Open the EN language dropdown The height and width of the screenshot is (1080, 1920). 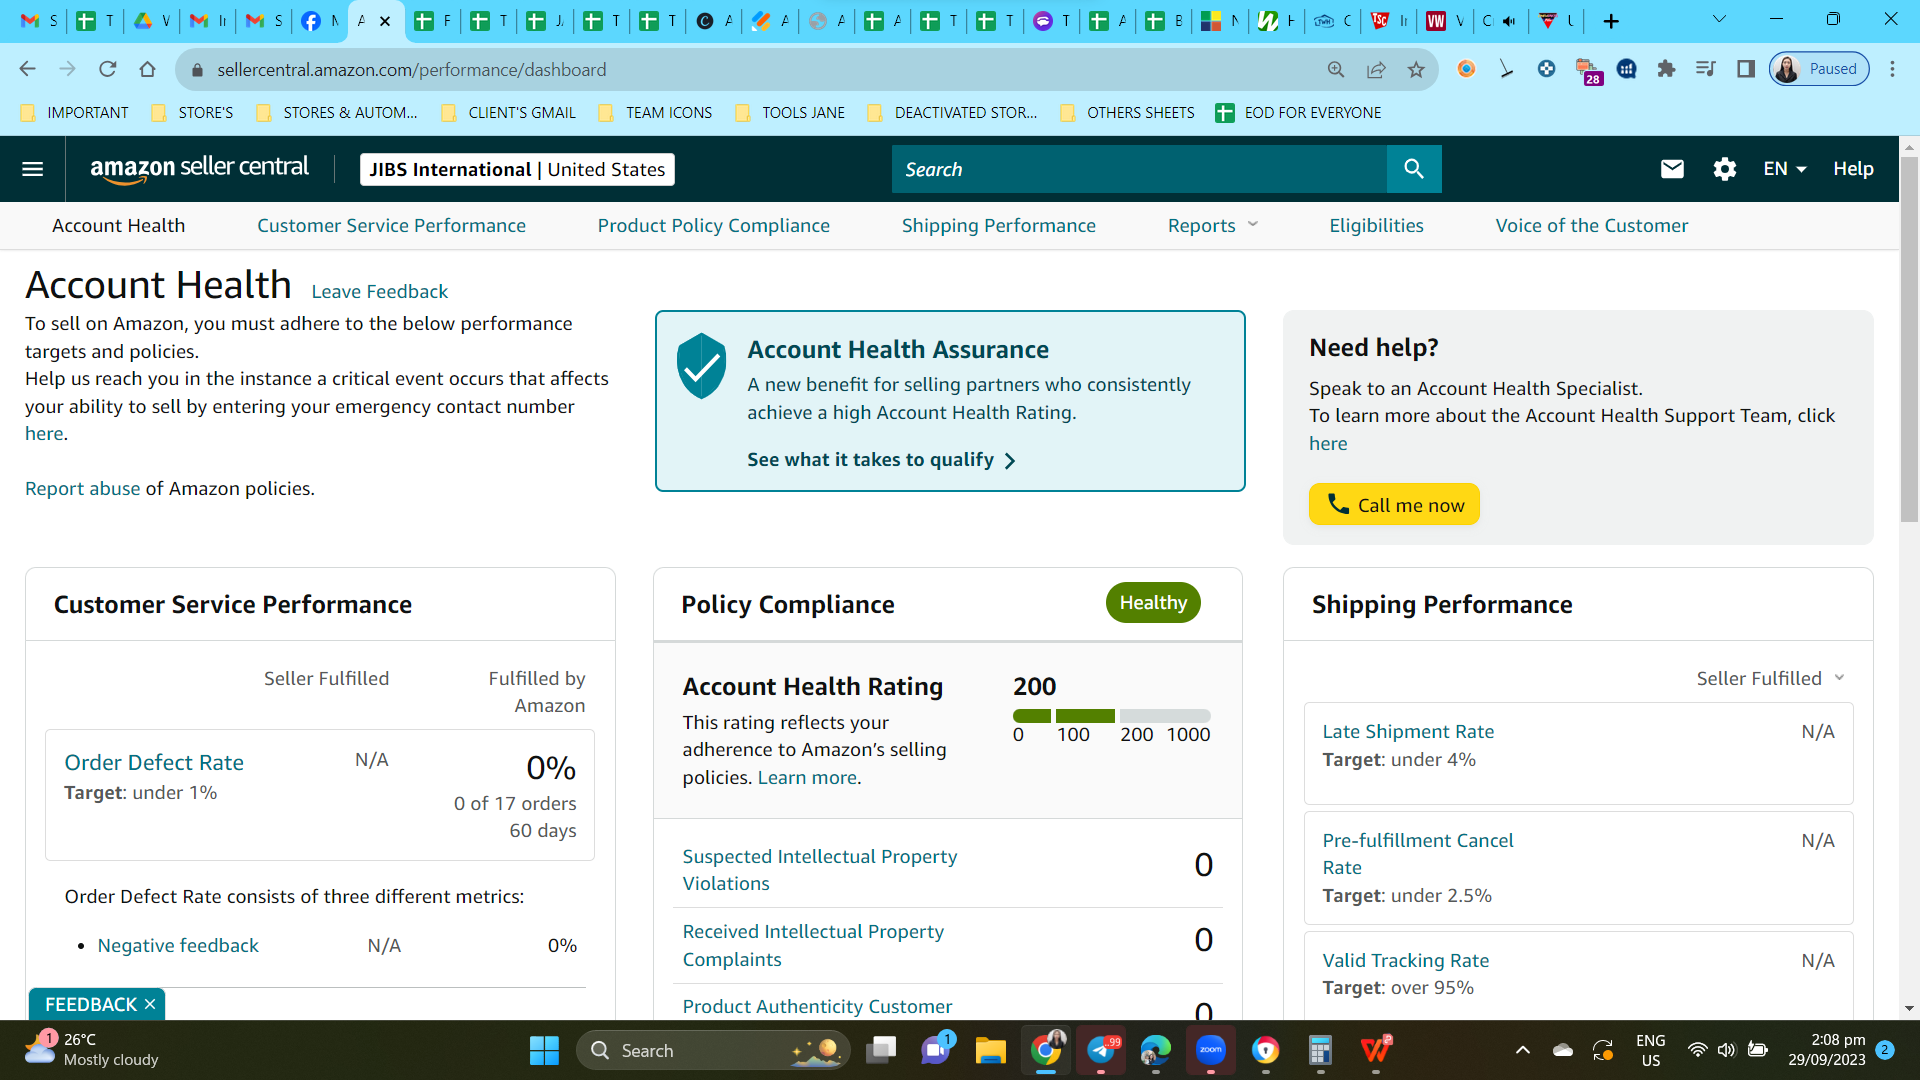tap(1785, 169)
